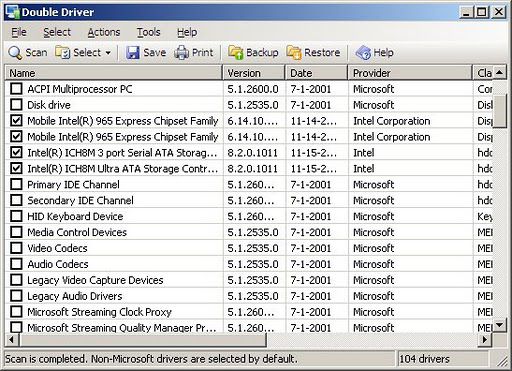This screenshot has width=512, height=371.
Task: Click 'Media Control Devices' row name
Action: [77, 232]
